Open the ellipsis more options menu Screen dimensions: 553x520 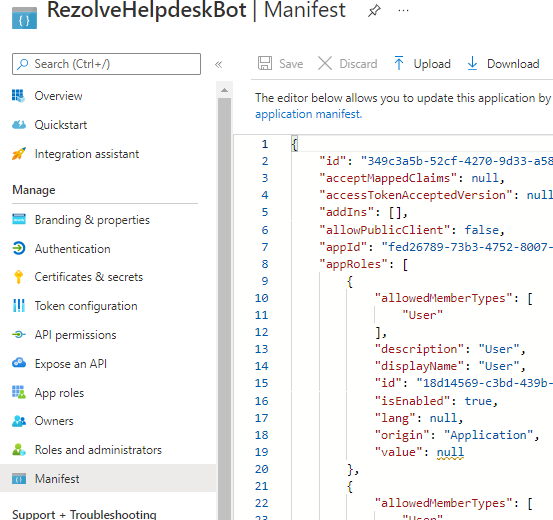click(x=403, y=11)
